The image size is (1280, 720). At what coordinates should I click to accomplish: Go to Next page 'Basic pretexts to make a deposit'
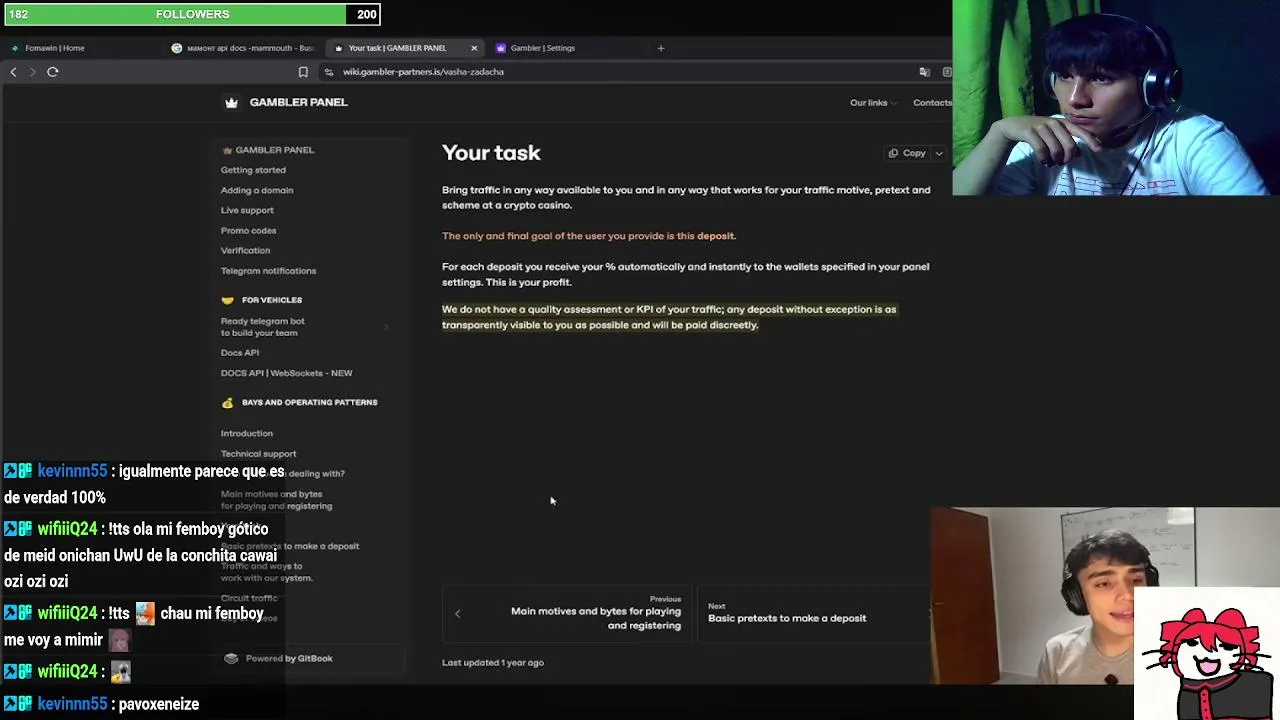point(815,614)
